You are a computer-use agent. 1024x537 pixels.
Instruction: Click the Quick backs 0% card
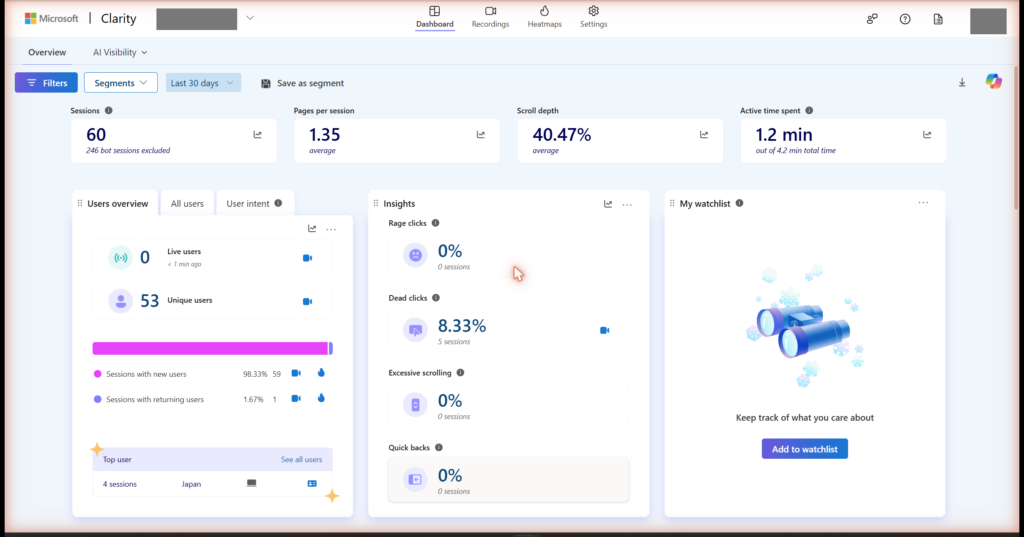[509, 480]
